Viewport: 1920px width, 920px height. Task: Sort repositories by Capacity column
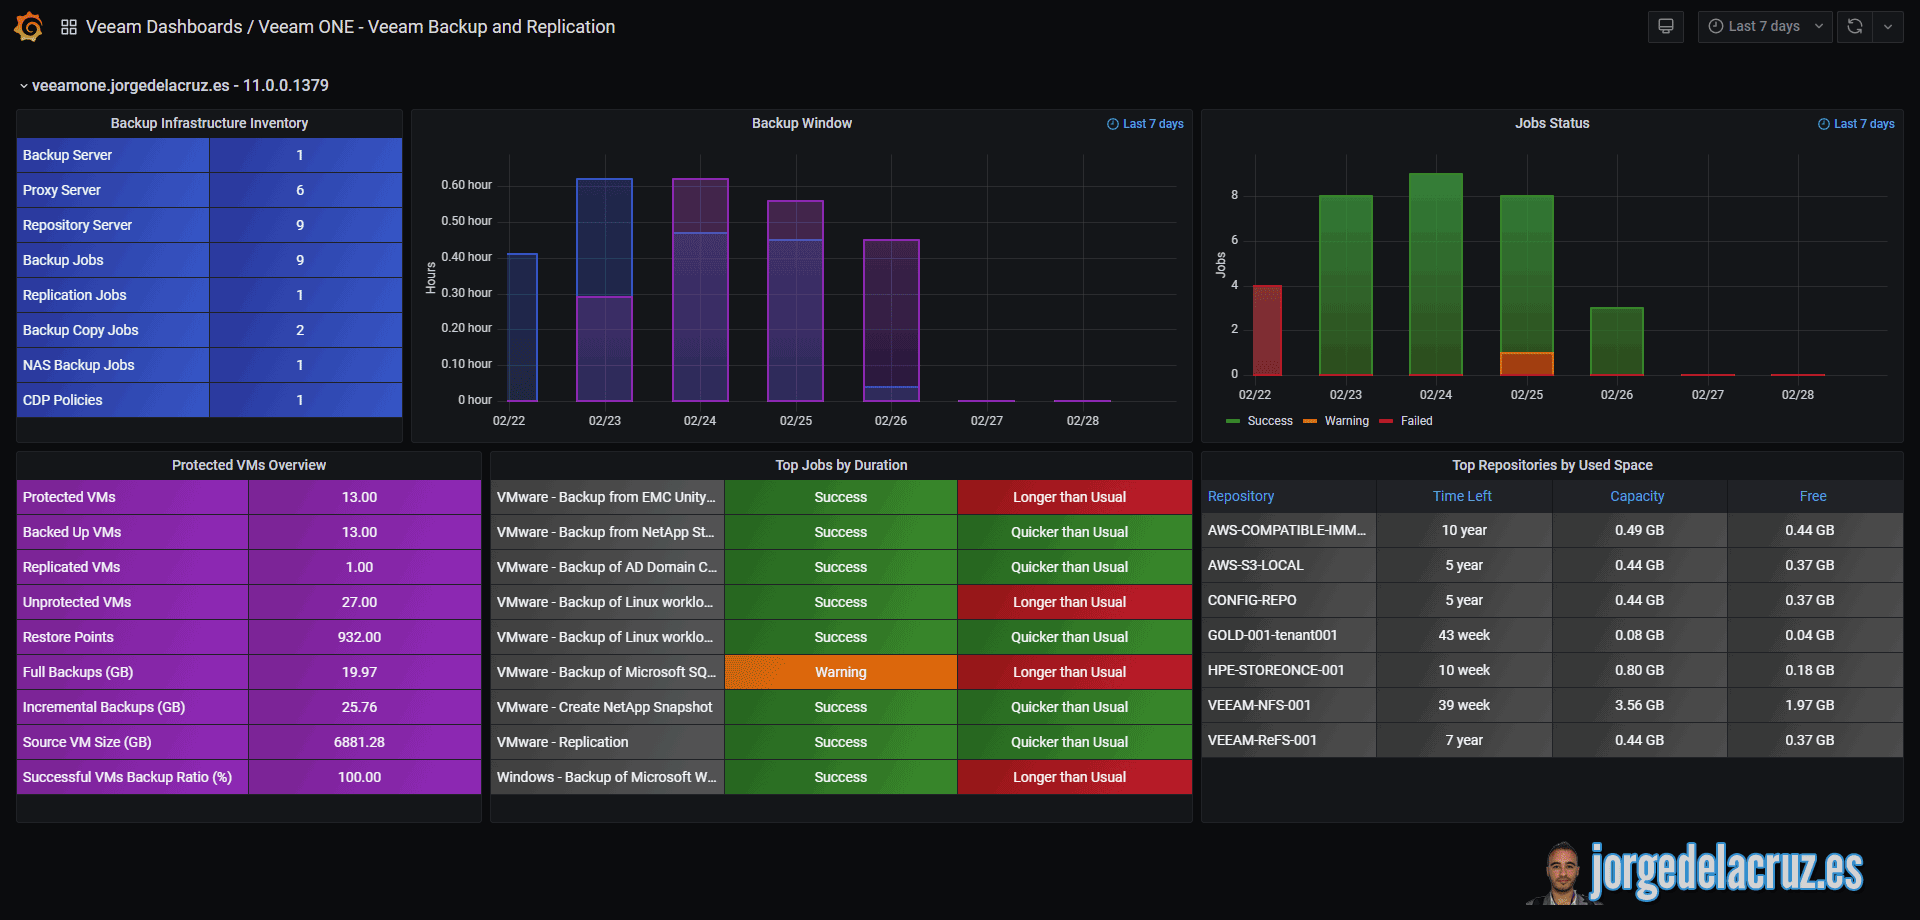(1637, 496)
